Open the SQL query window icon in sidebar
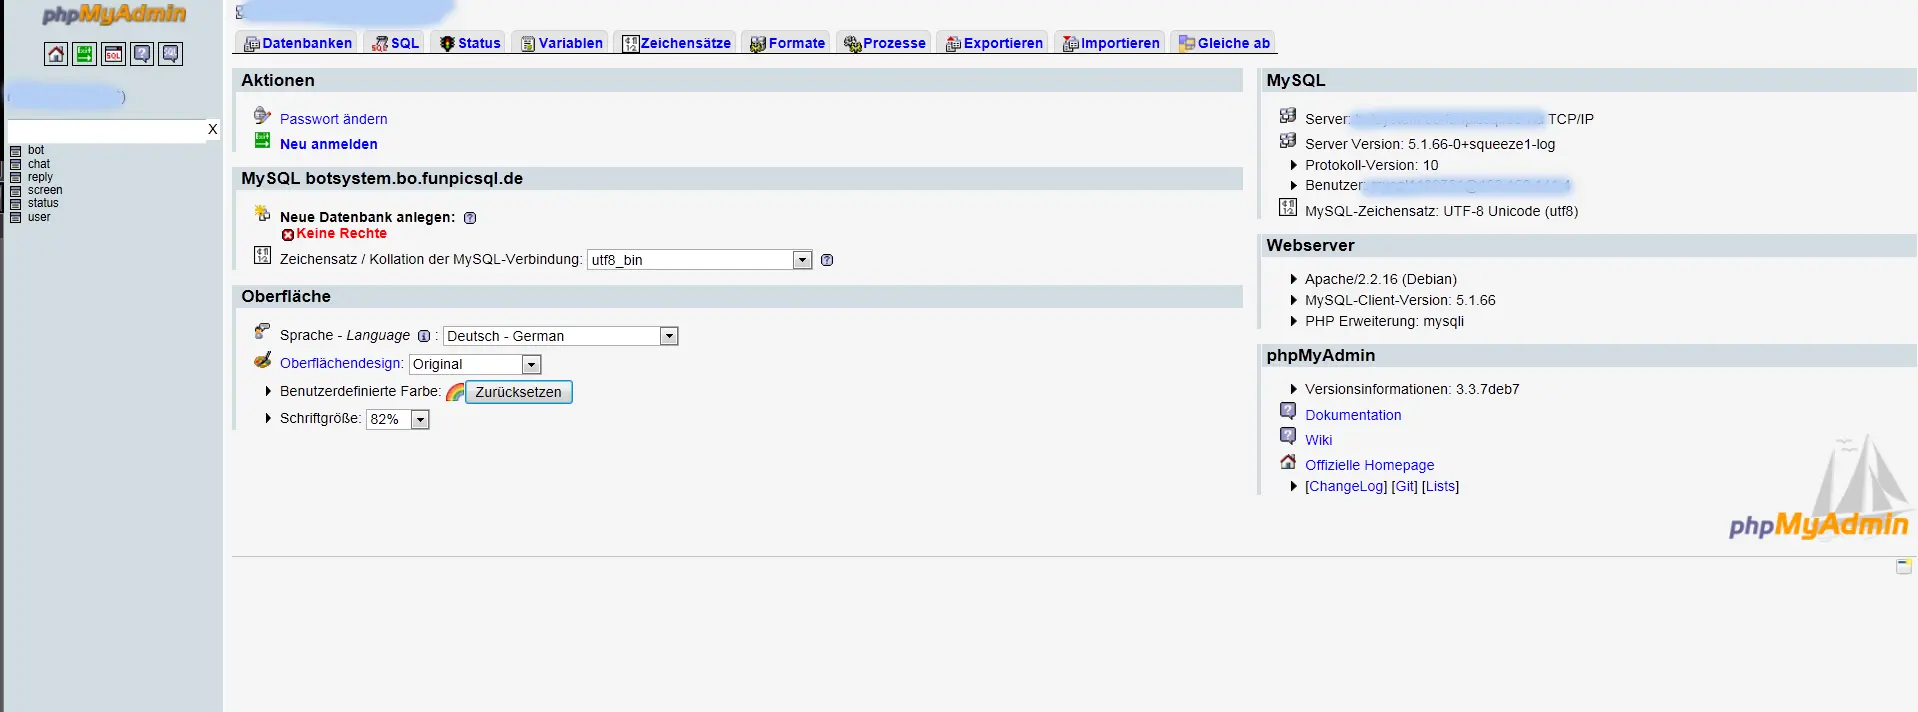1918x712 pixels. coord(114,54)
